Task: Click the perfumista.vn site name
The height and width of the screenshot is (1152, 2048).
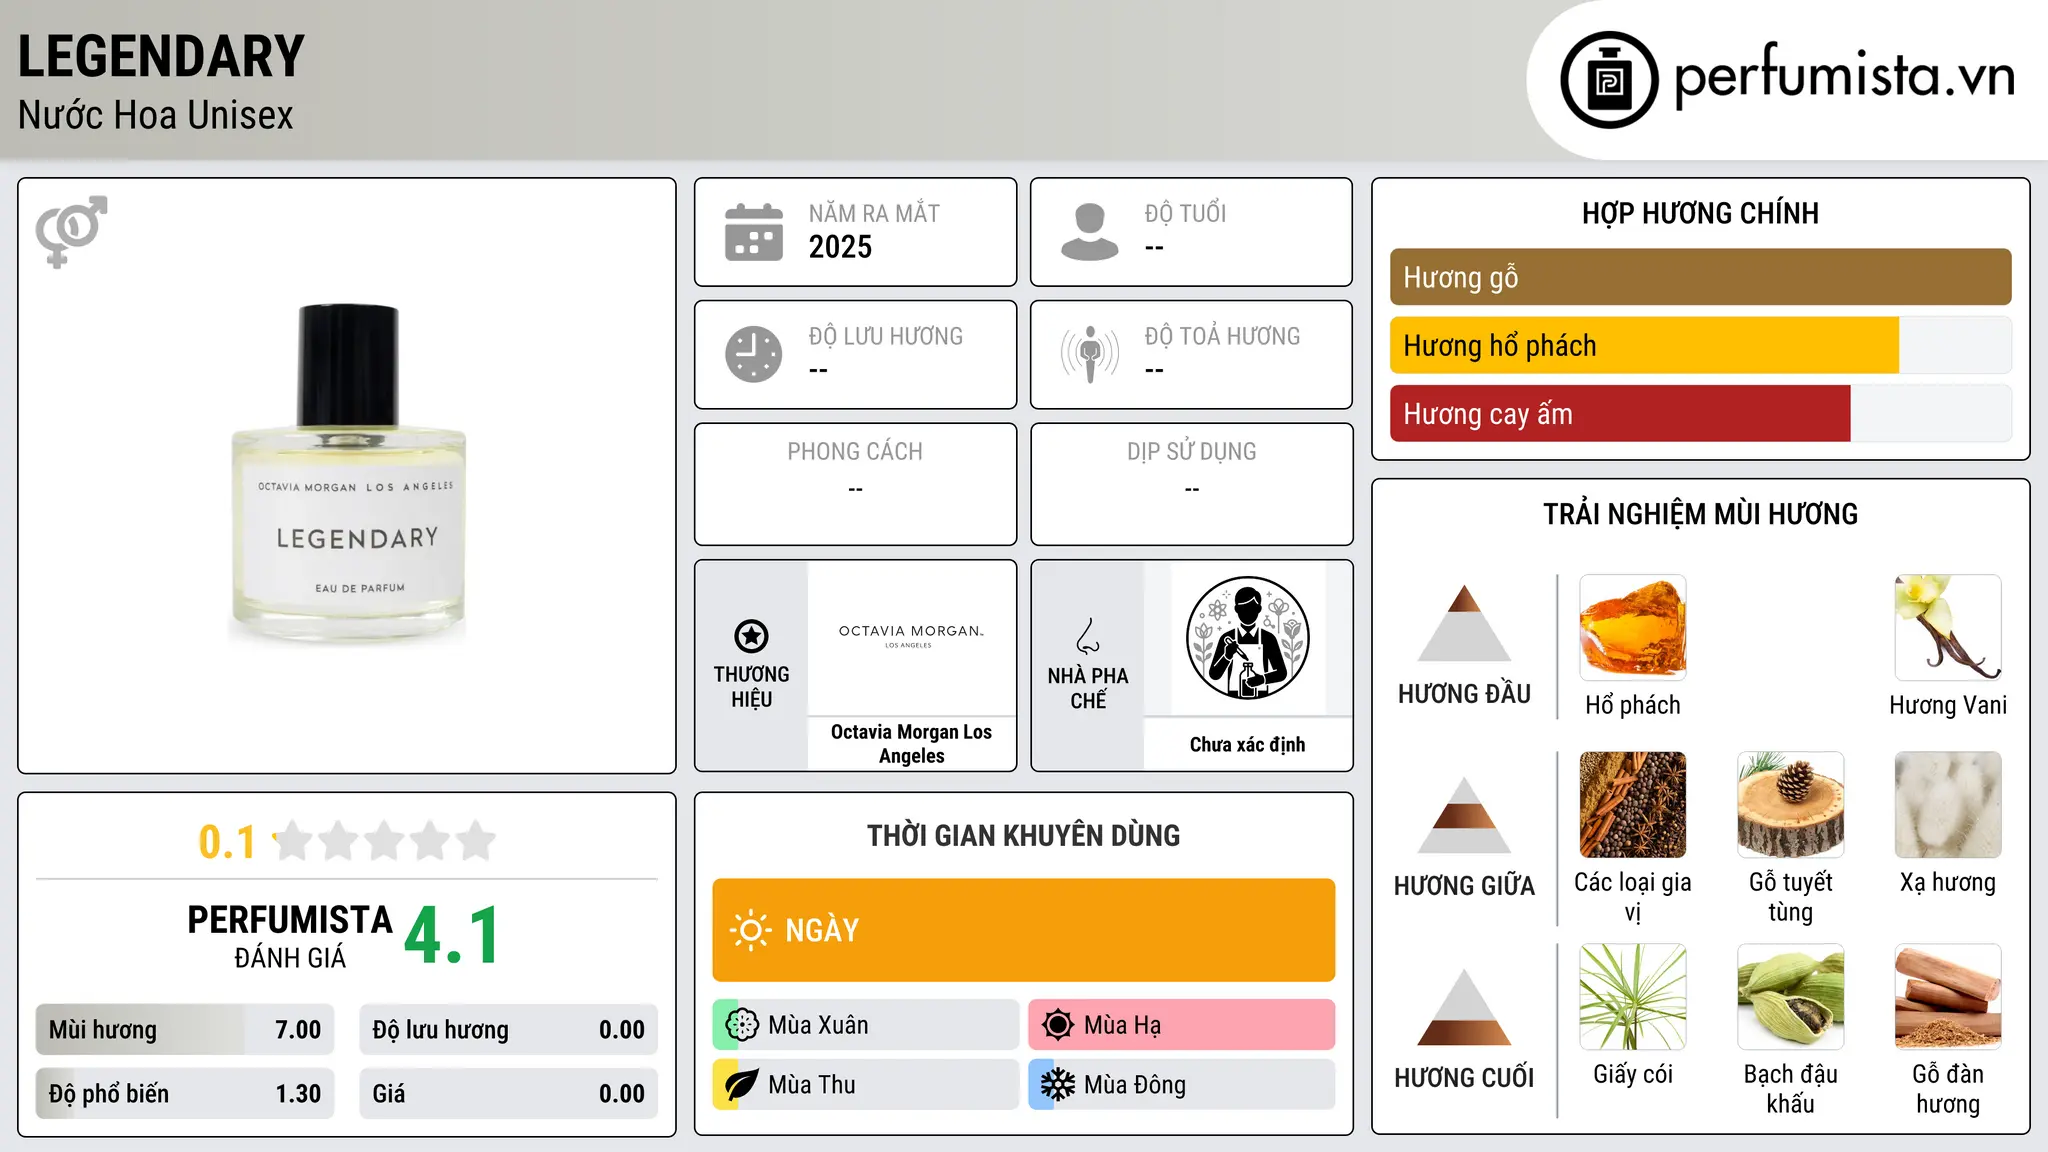Action: 1844,76
